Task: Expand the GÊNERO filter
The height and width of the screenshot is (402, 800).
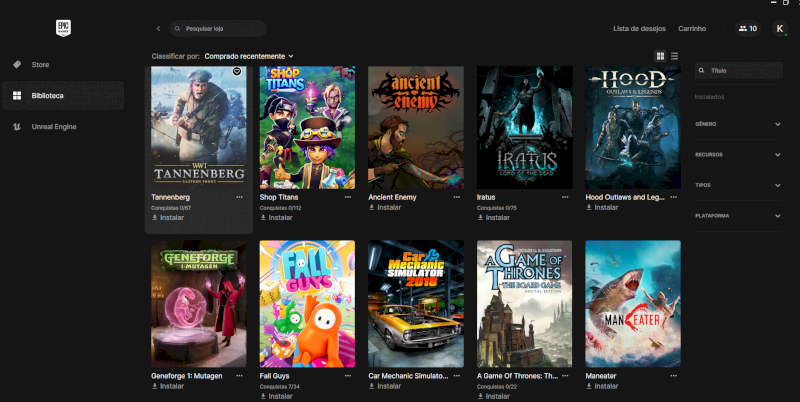Action: (x=739, y=124)
